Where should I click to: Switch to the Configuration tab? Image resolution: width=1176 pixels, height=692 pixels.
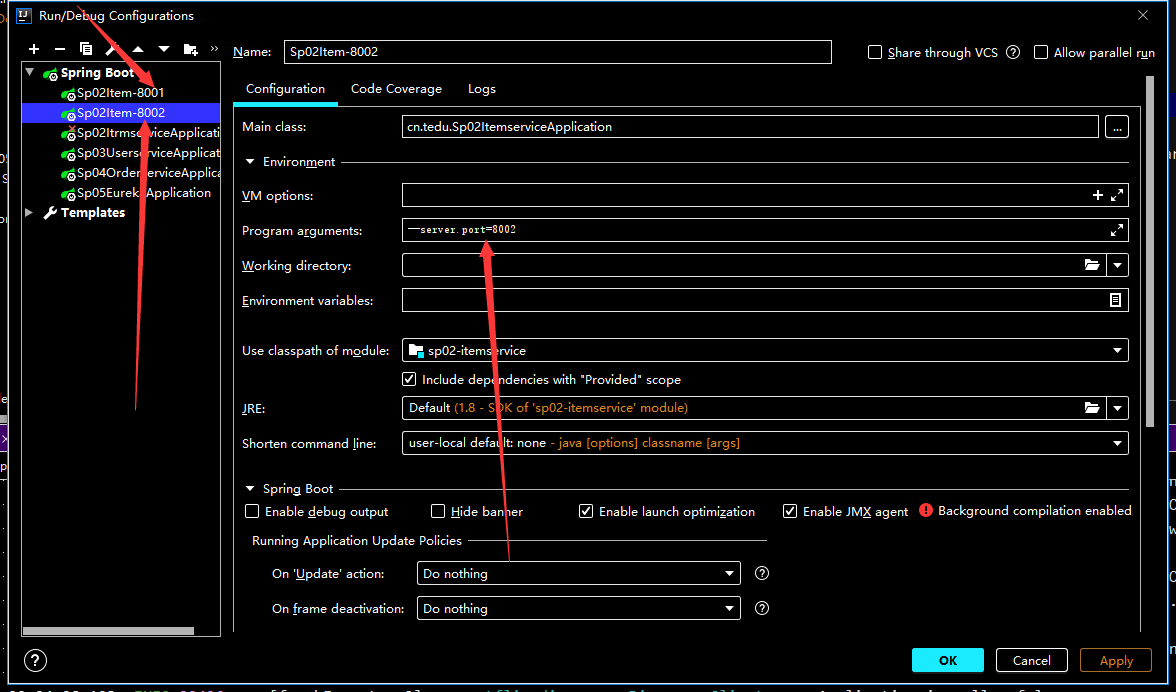[285, 88]
